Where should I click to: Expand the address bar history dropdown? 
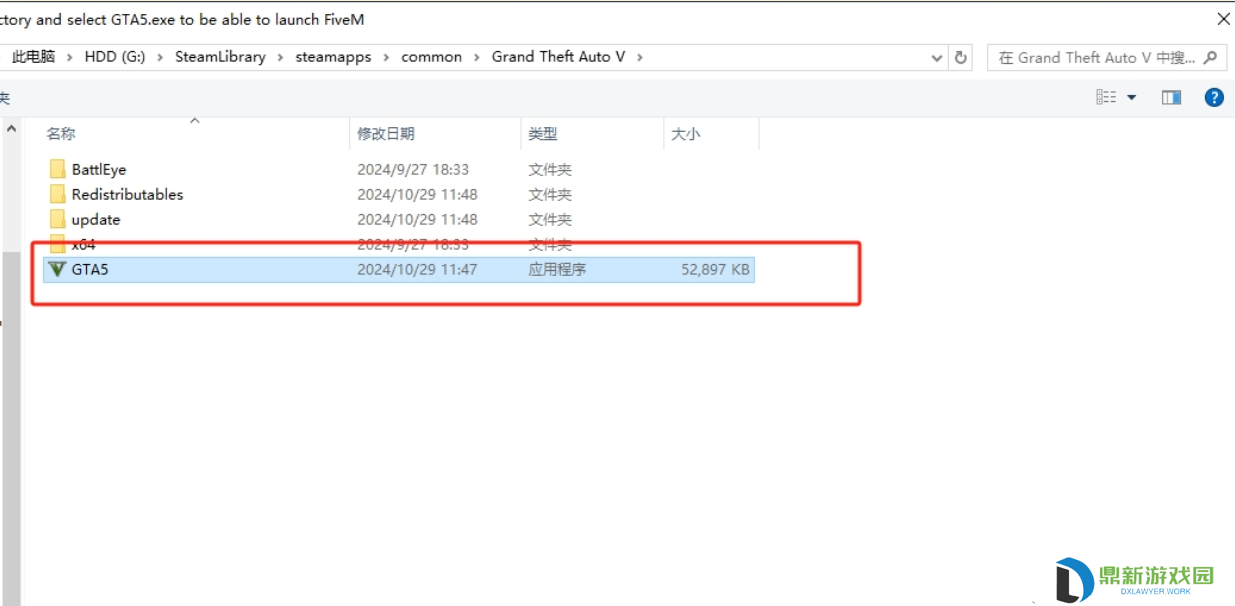937,57
